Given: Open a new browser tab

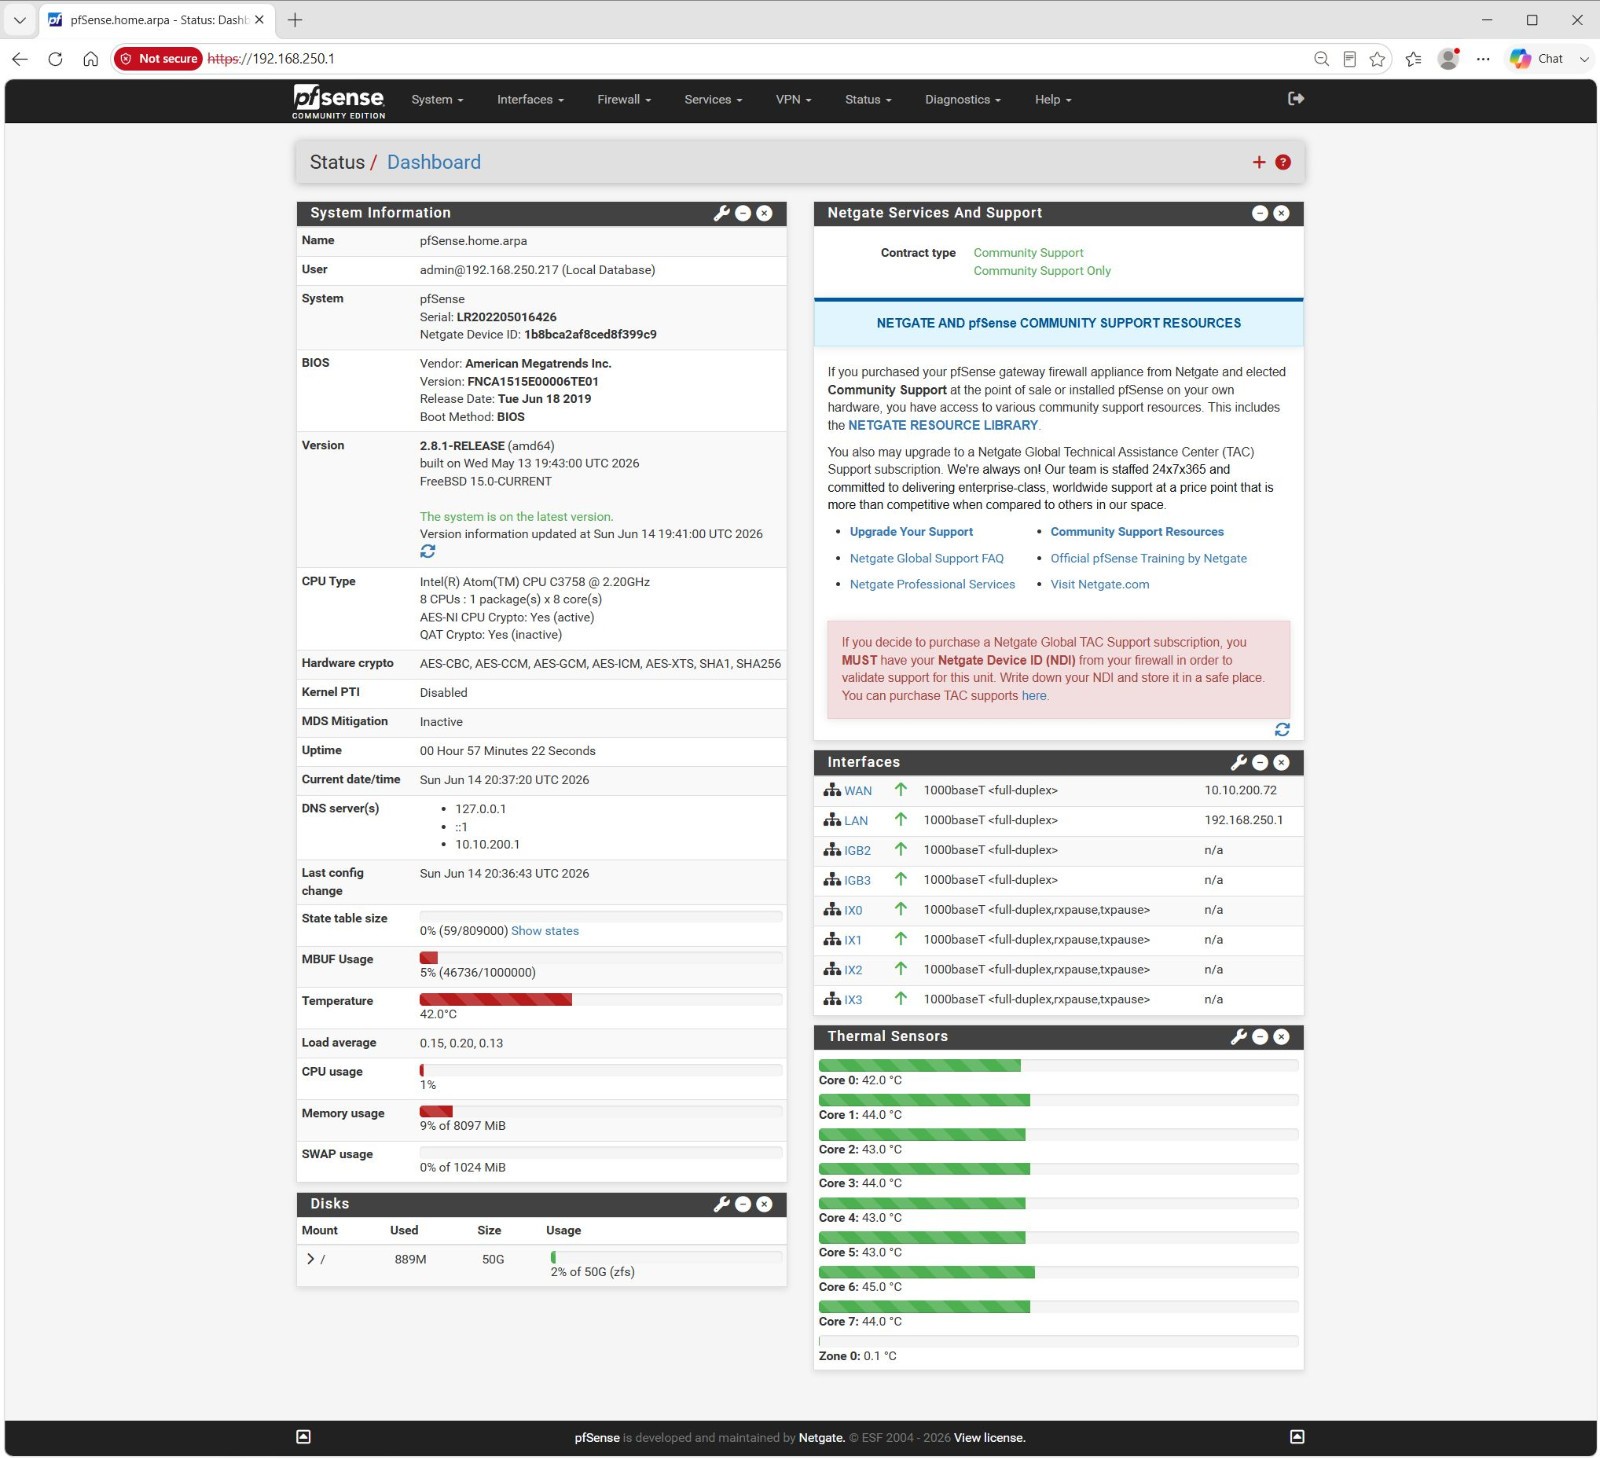Looking at the screenshot, I should pyautogui.click(x=295, y=20).
